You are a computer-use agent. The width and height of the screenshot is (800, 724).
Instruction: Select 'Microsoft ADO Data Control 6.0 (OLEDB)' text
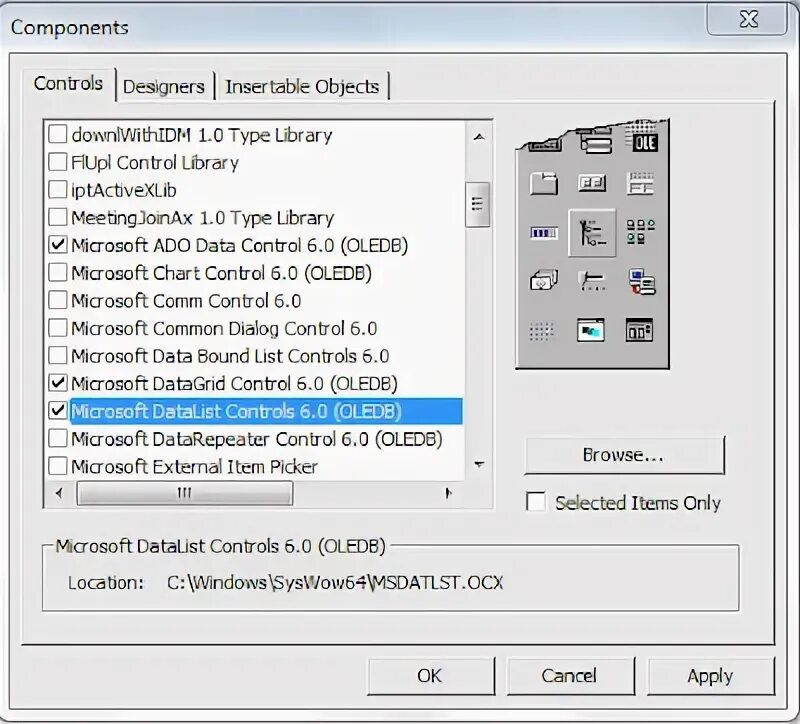coord(240,245)
